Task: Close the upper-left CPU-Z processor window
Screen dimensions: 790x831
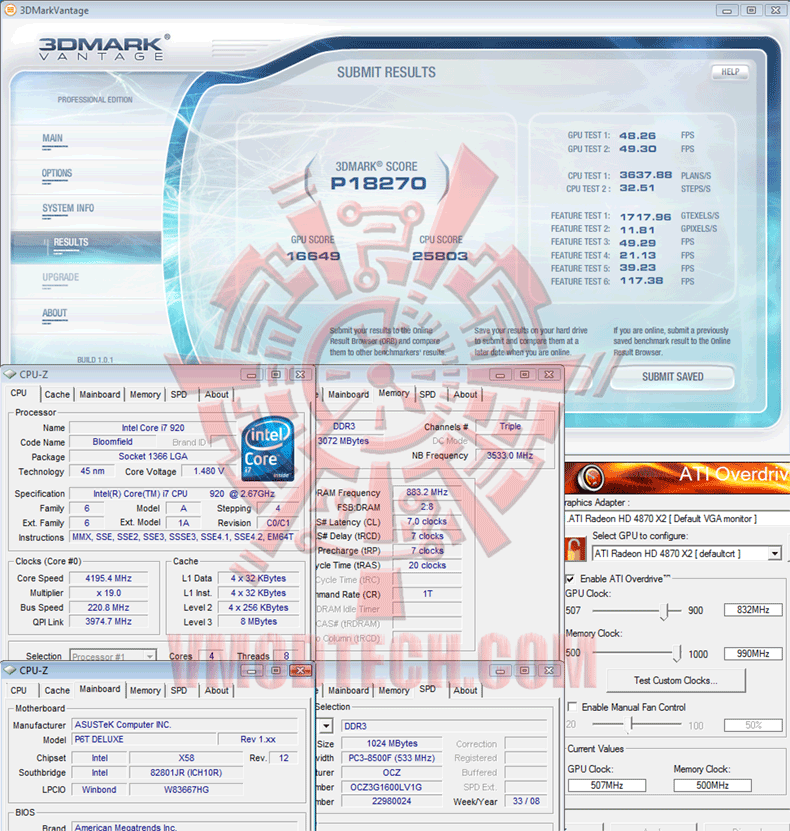Action: pos(300,375)
